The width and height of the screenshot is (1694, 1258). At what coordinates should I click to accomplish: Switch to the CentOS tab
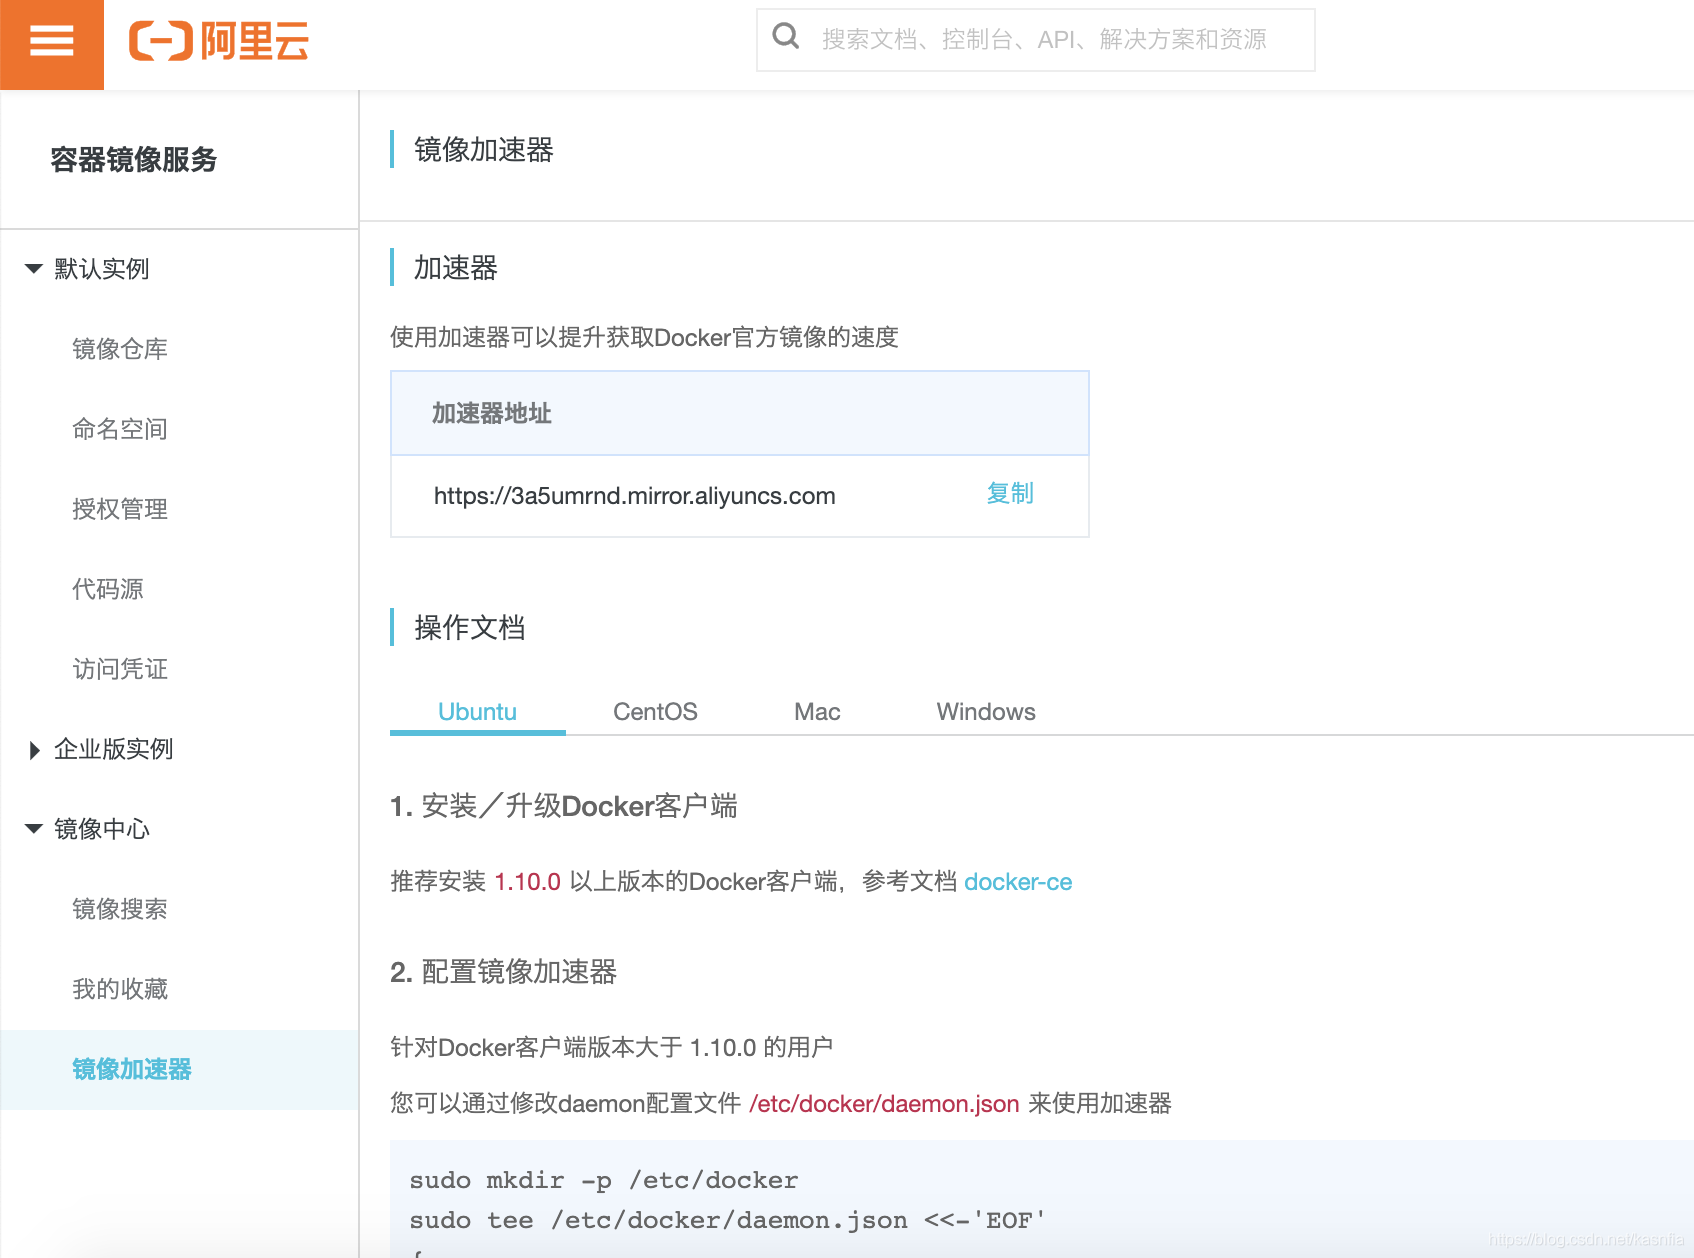pyautogui.click(x=655, y=712)
